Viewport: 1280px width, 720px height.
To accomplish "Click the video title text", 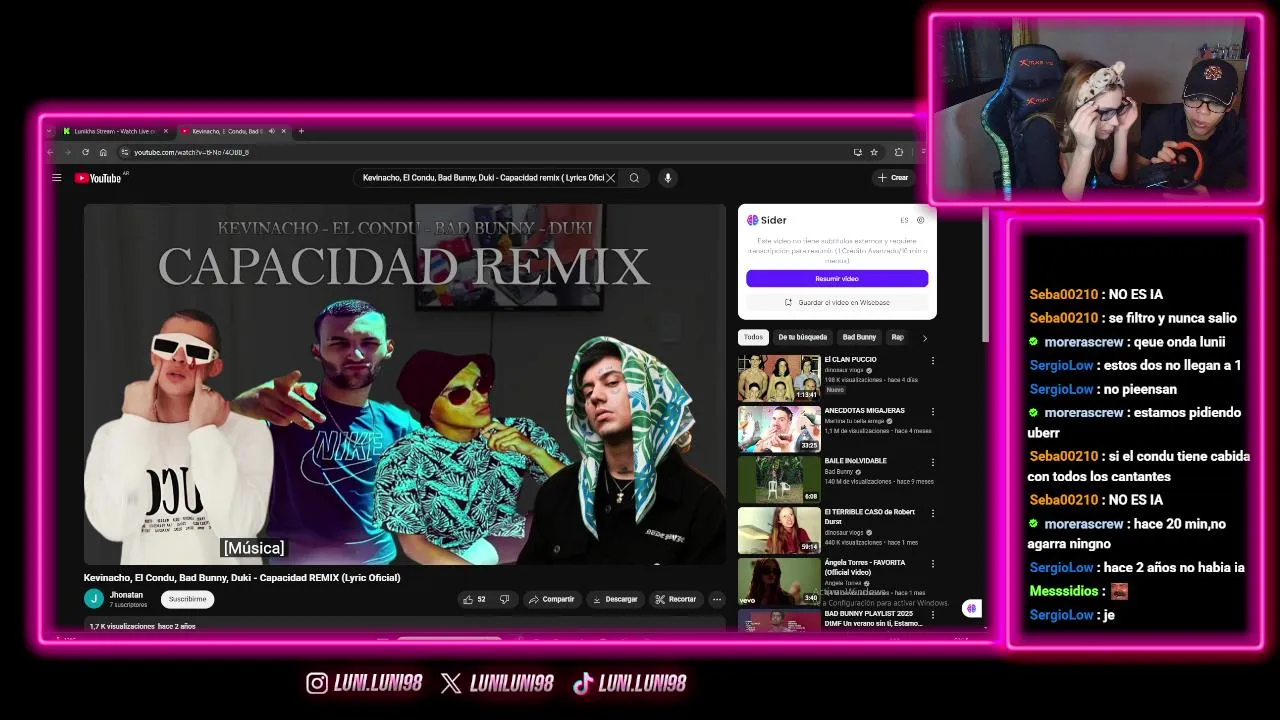I will click(242, 578).
